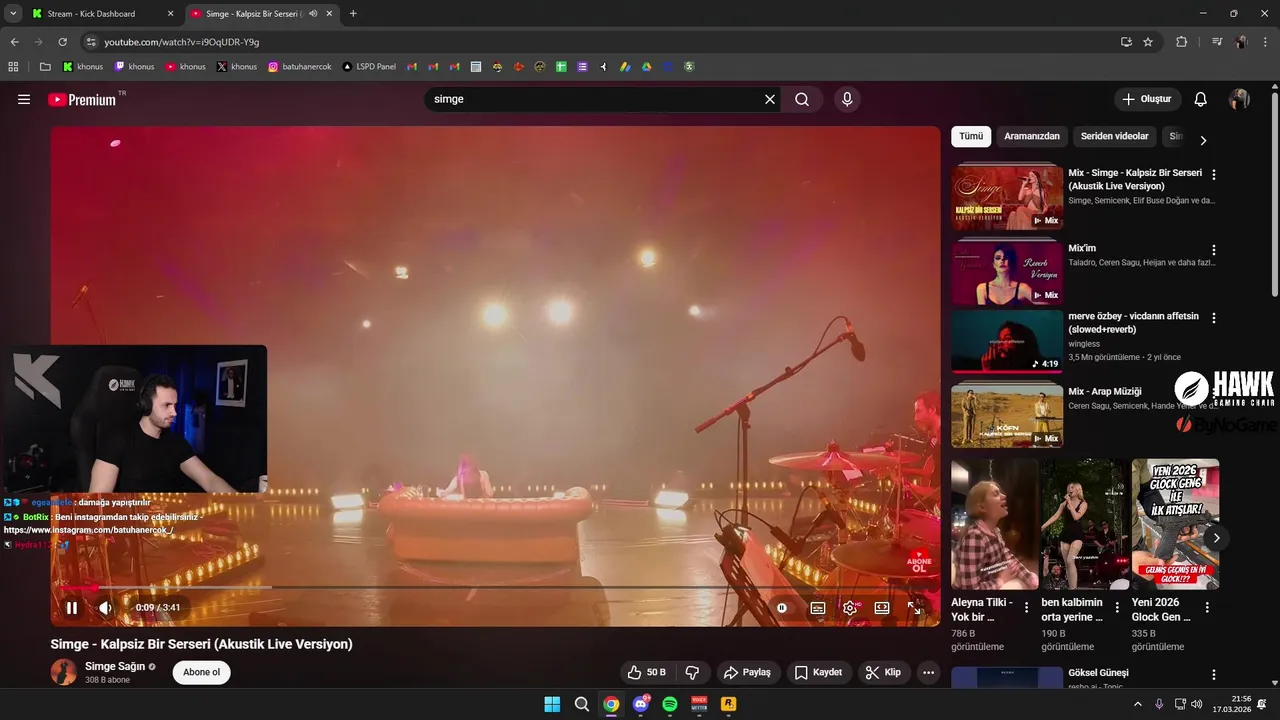The image size is (1280, 720).
Task: Open options for Mix - Simge Kalpsiz Bir Serseri
Action: click(1214, 174)
